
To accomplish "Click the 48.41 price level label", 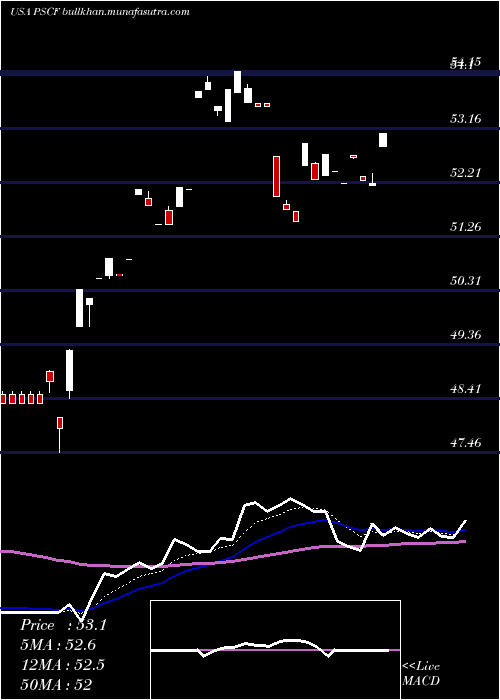I will [465, 389].
